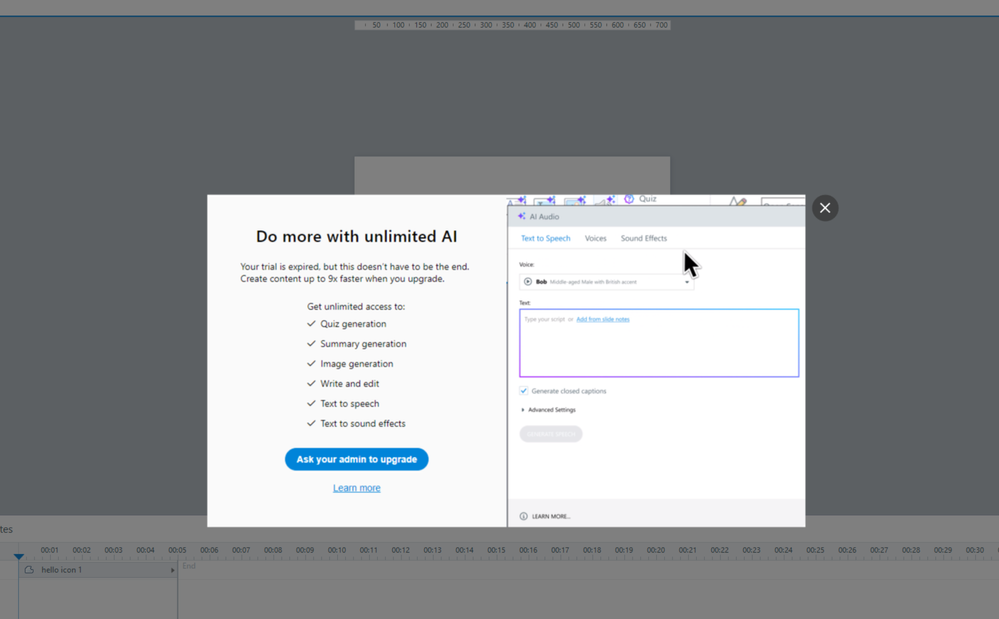
Task: Switch to the Voices tab
Action: click(596, 238)
